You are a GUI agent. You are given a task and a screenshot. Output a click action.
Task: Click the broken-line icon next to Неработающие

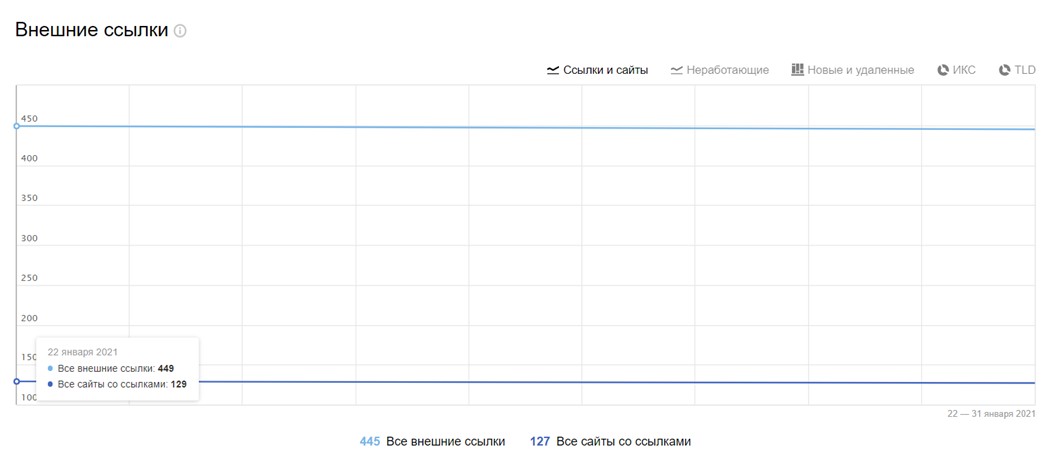(677, 70)
